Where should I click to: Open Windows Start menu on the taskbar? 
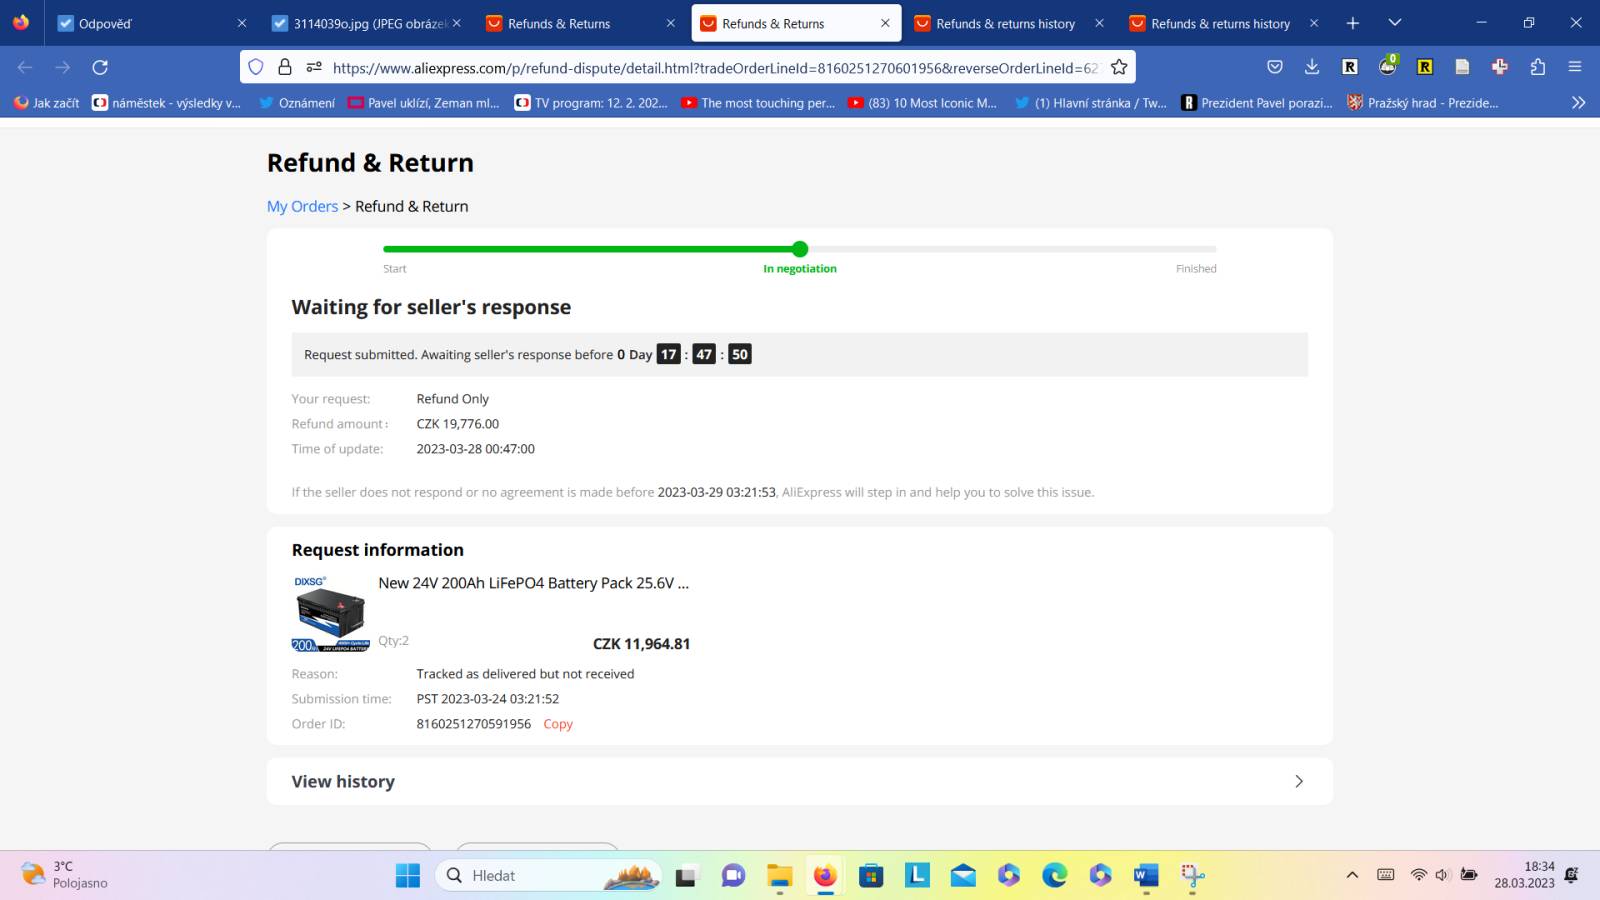click(408, 876)
